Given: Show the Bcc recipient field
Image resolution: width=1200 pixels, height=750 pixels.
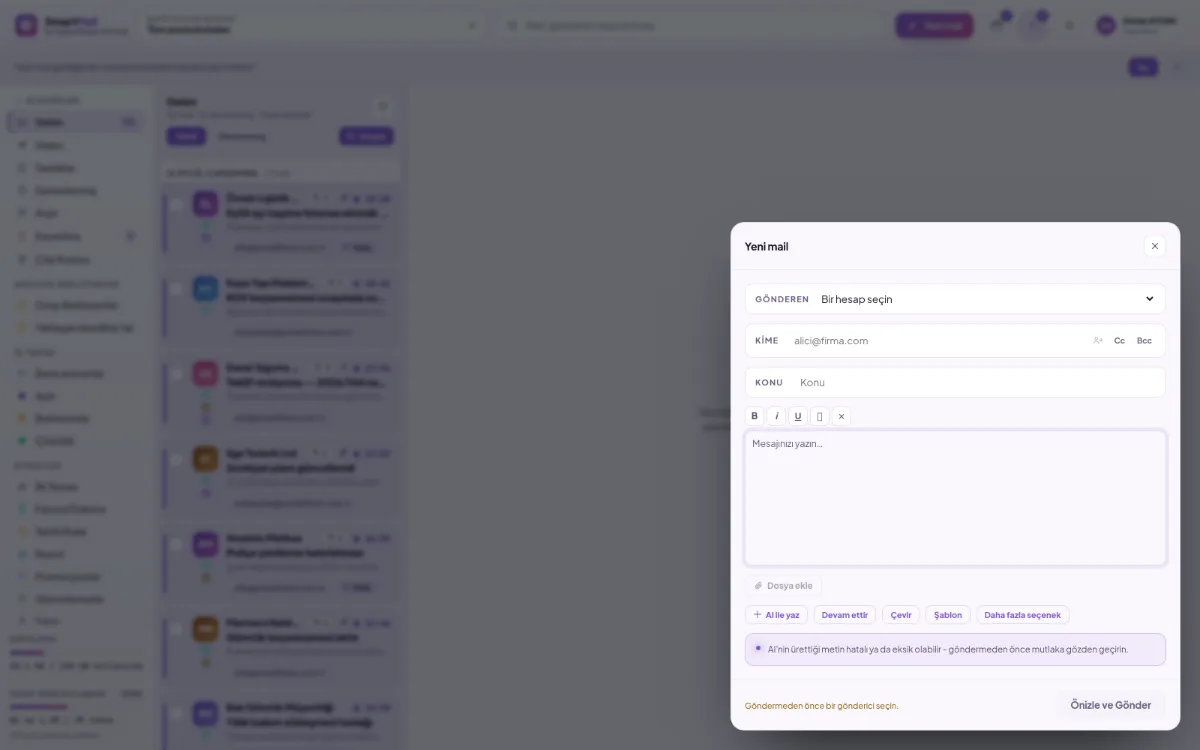Looking at the screenshot, I should coord(1144,341).
